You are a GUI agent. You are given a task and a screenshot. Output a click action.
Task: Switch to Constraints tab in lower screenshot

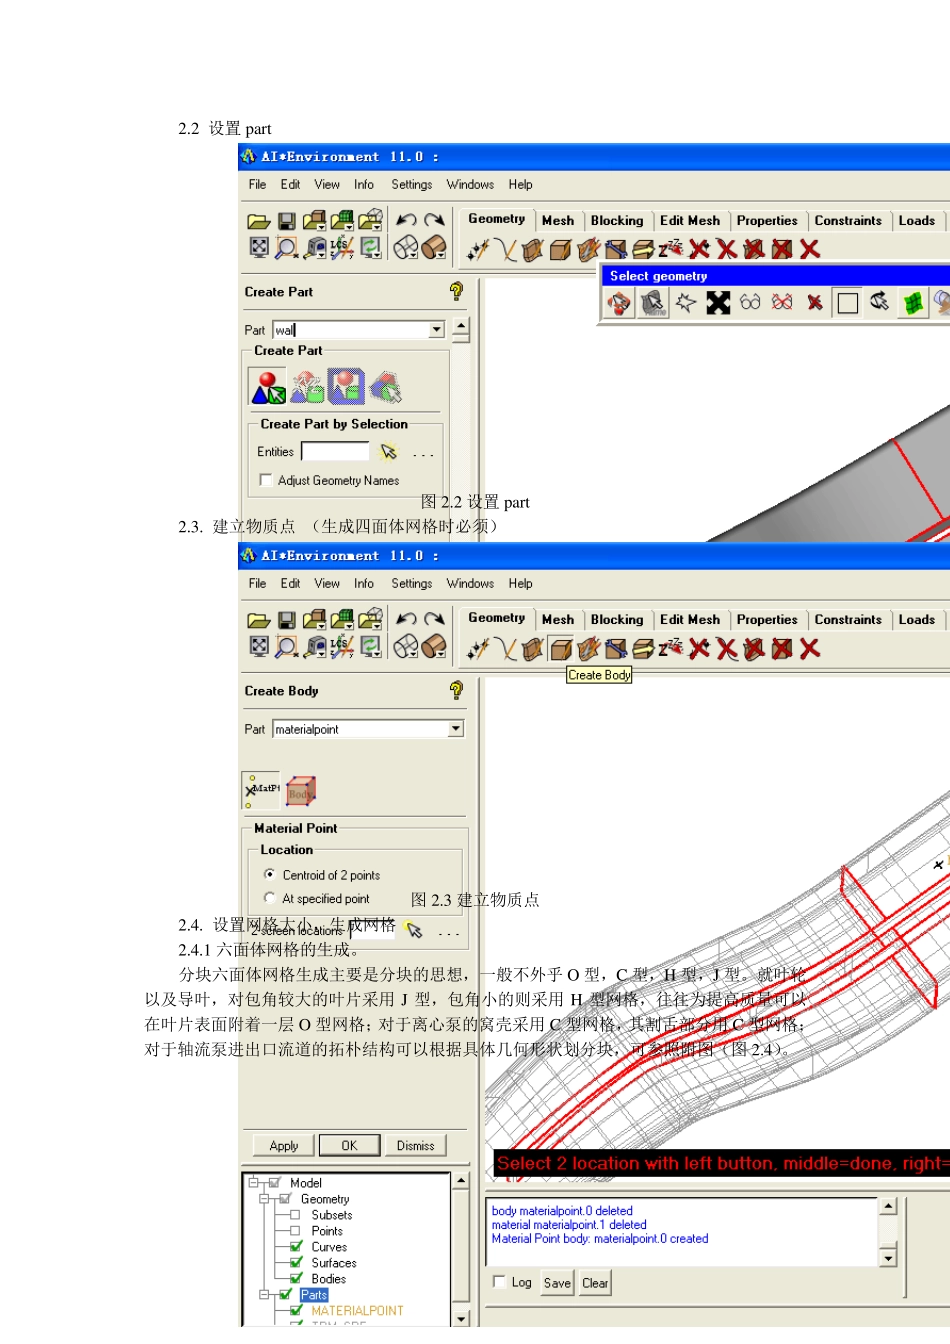coord(848,620)
